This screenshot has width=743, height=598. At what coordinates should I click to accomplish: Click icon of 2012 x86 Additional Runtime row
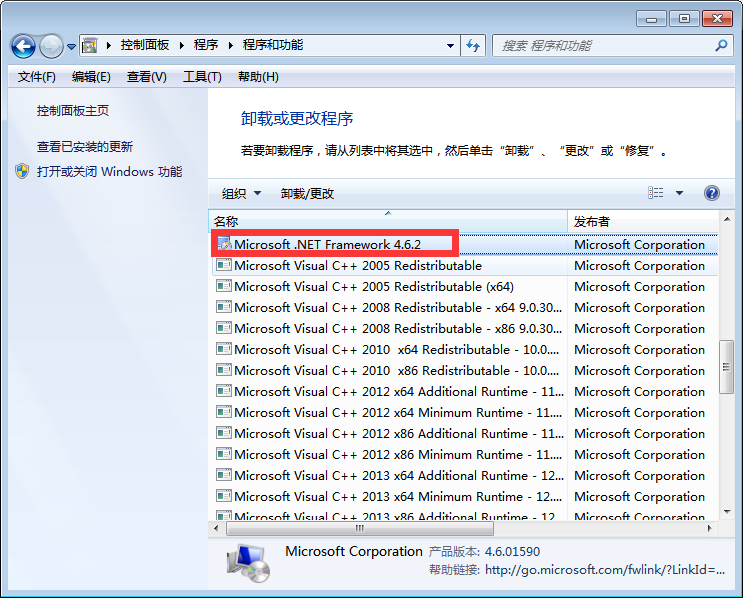224,433
